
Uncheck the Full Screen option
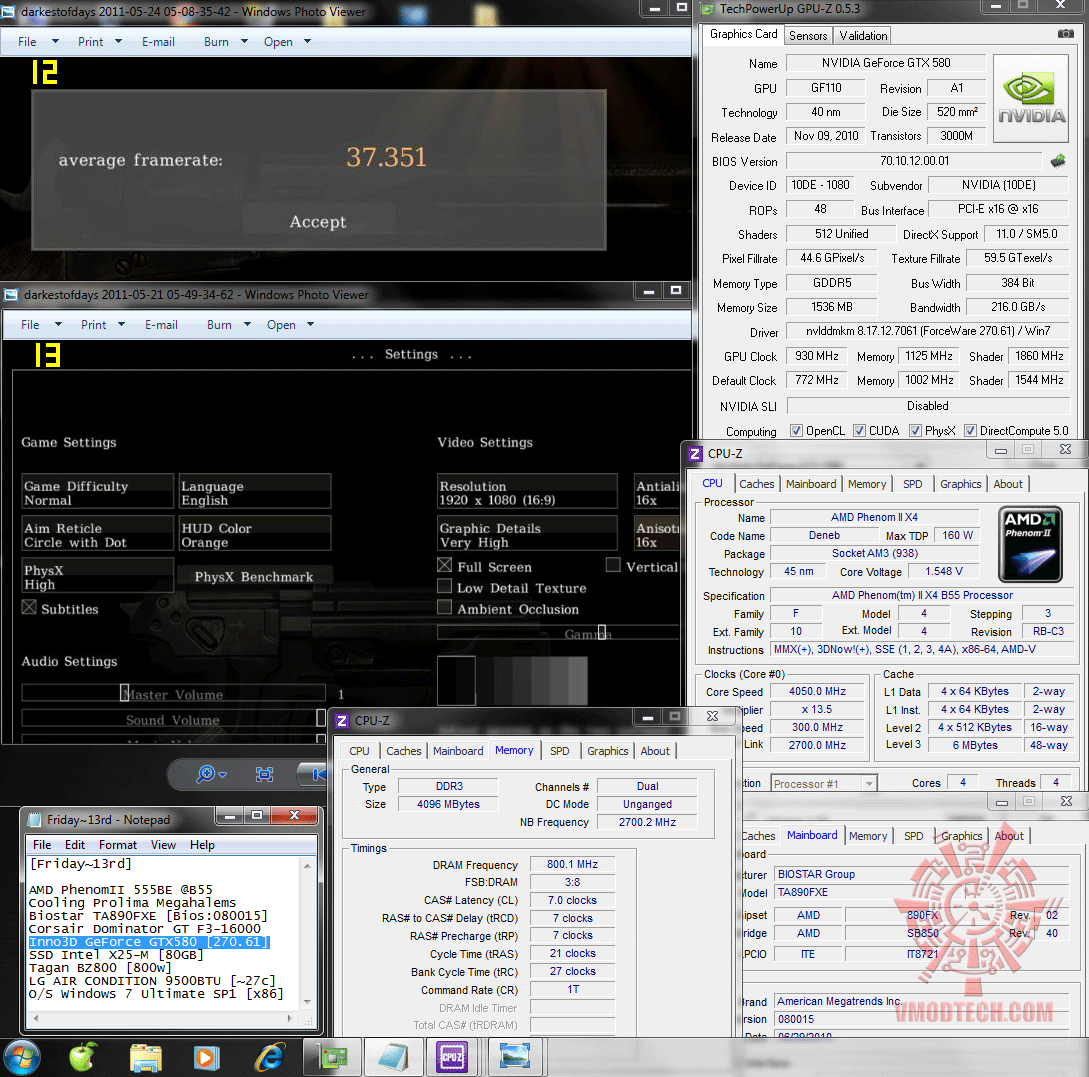tap(444, 565)
